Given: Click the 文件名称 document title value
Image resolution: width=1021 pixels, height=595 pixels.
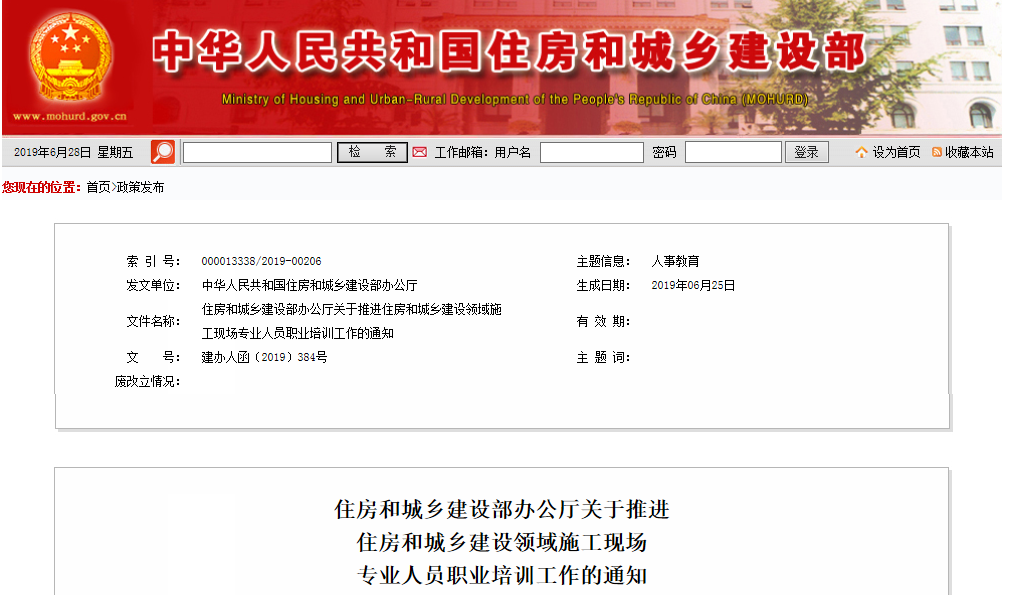Looking at the screenshot, I should pos(352,321).
